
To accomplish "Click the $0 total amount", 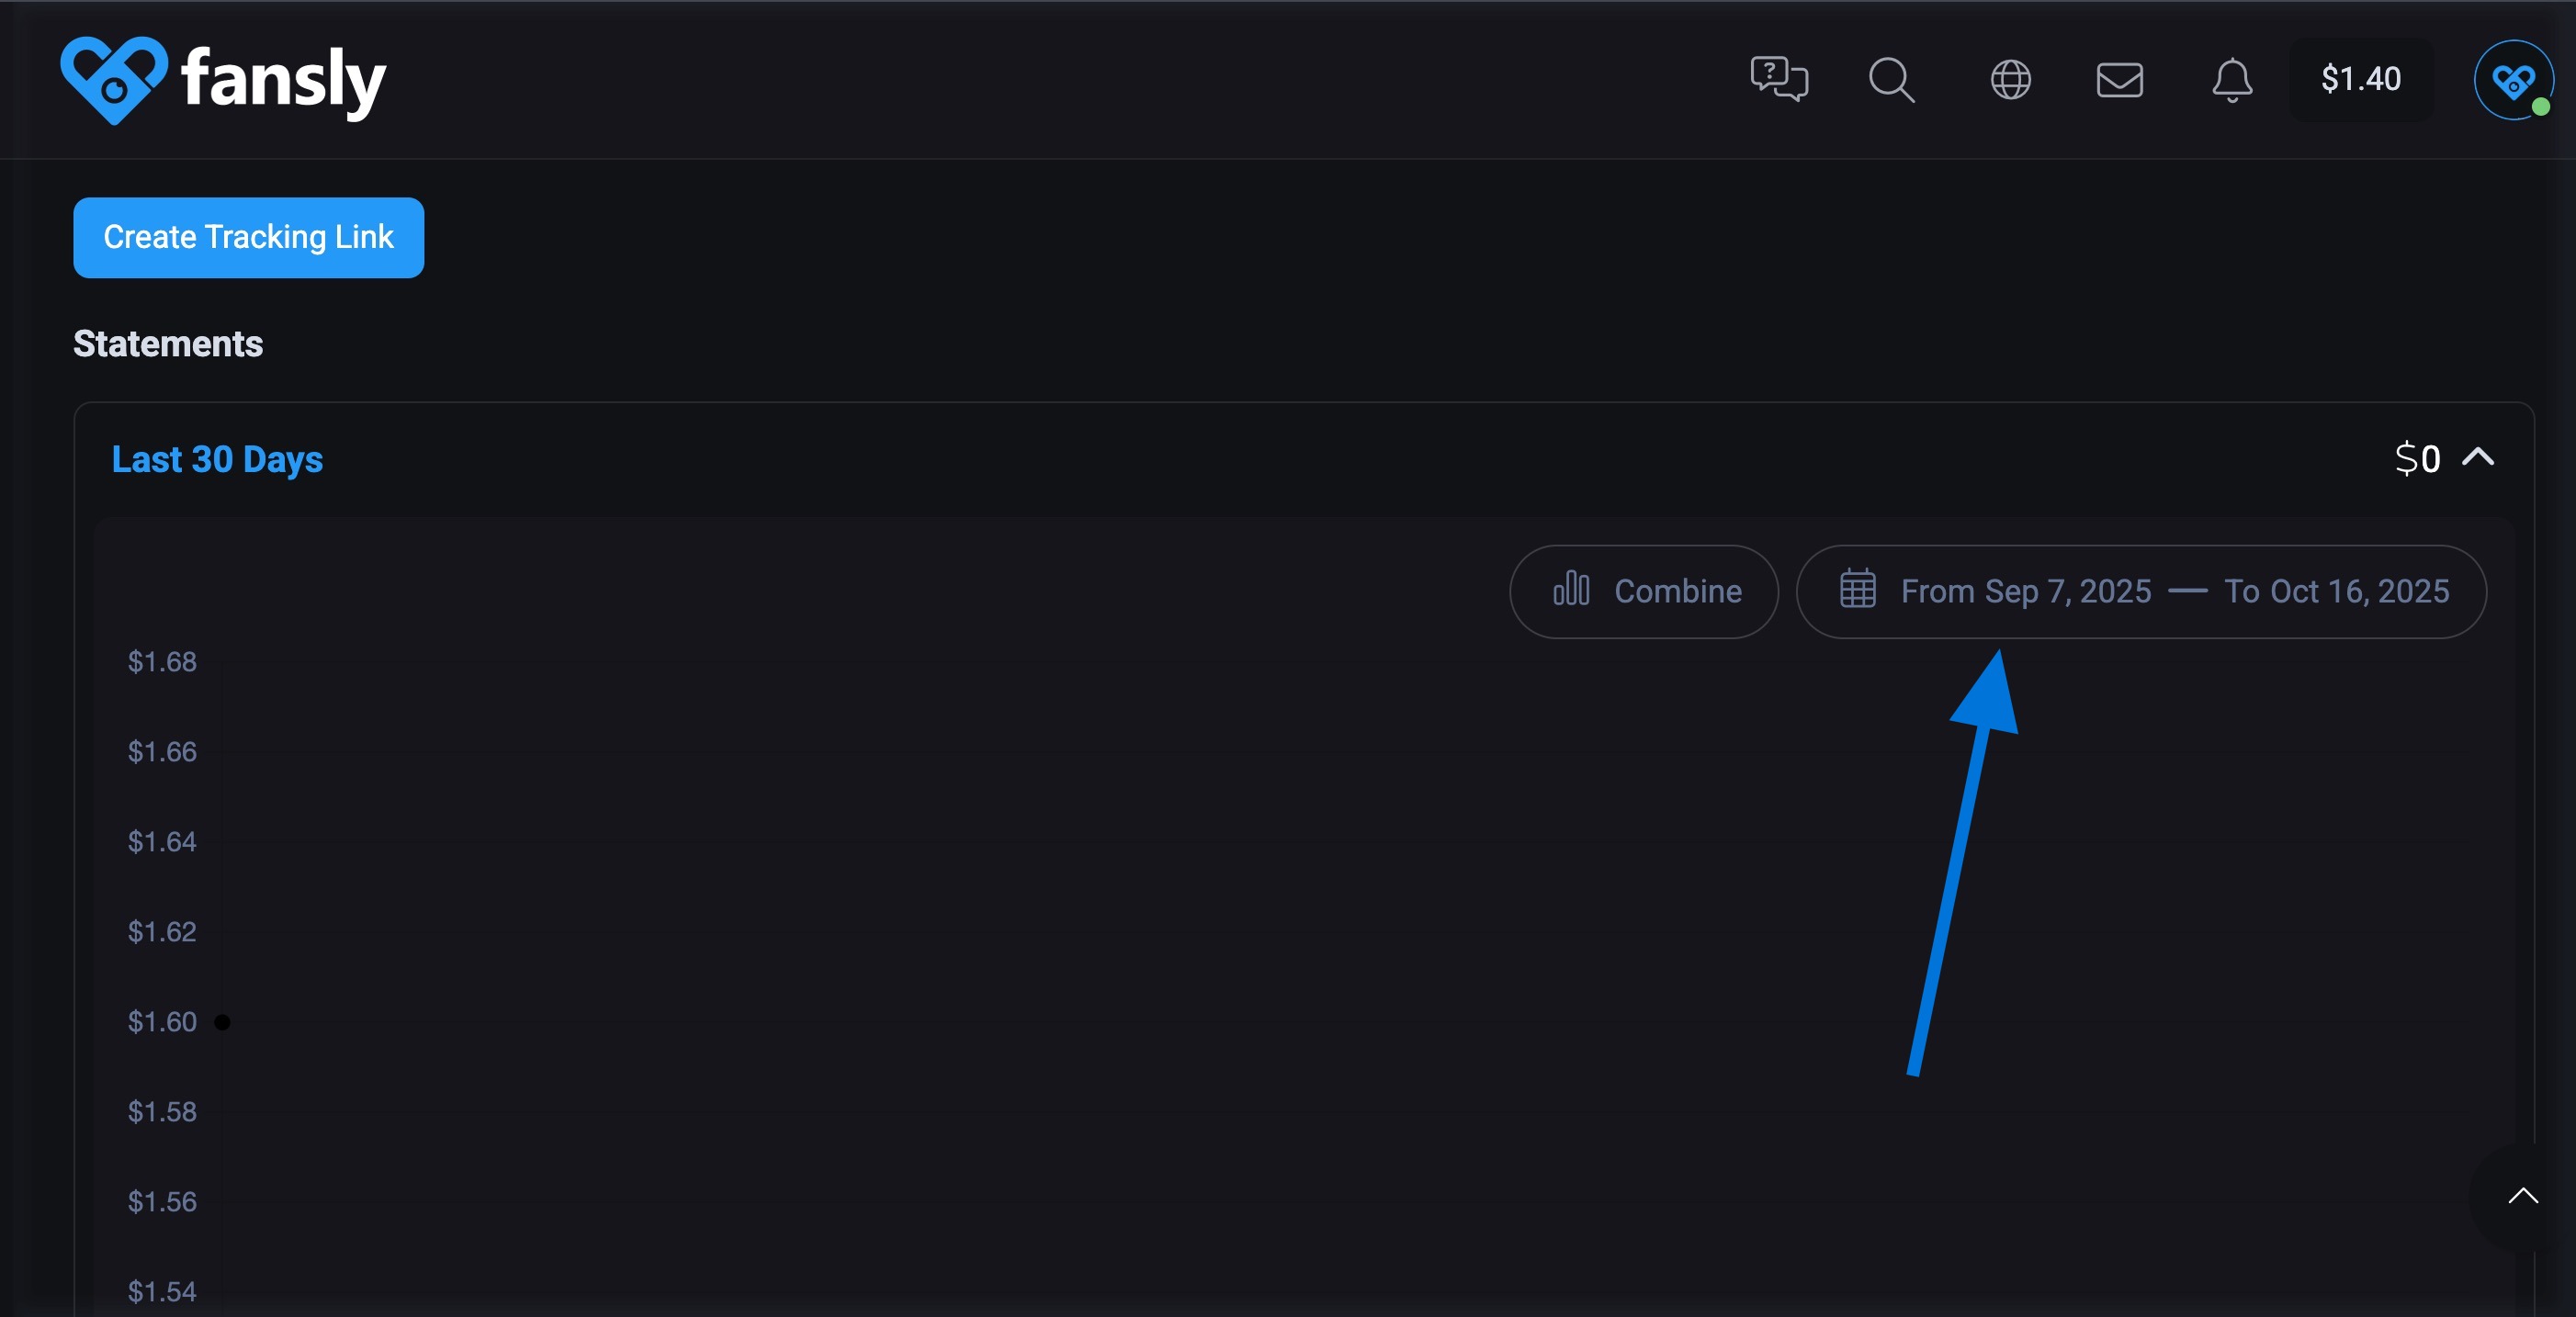I will [x=2417, y=459].
